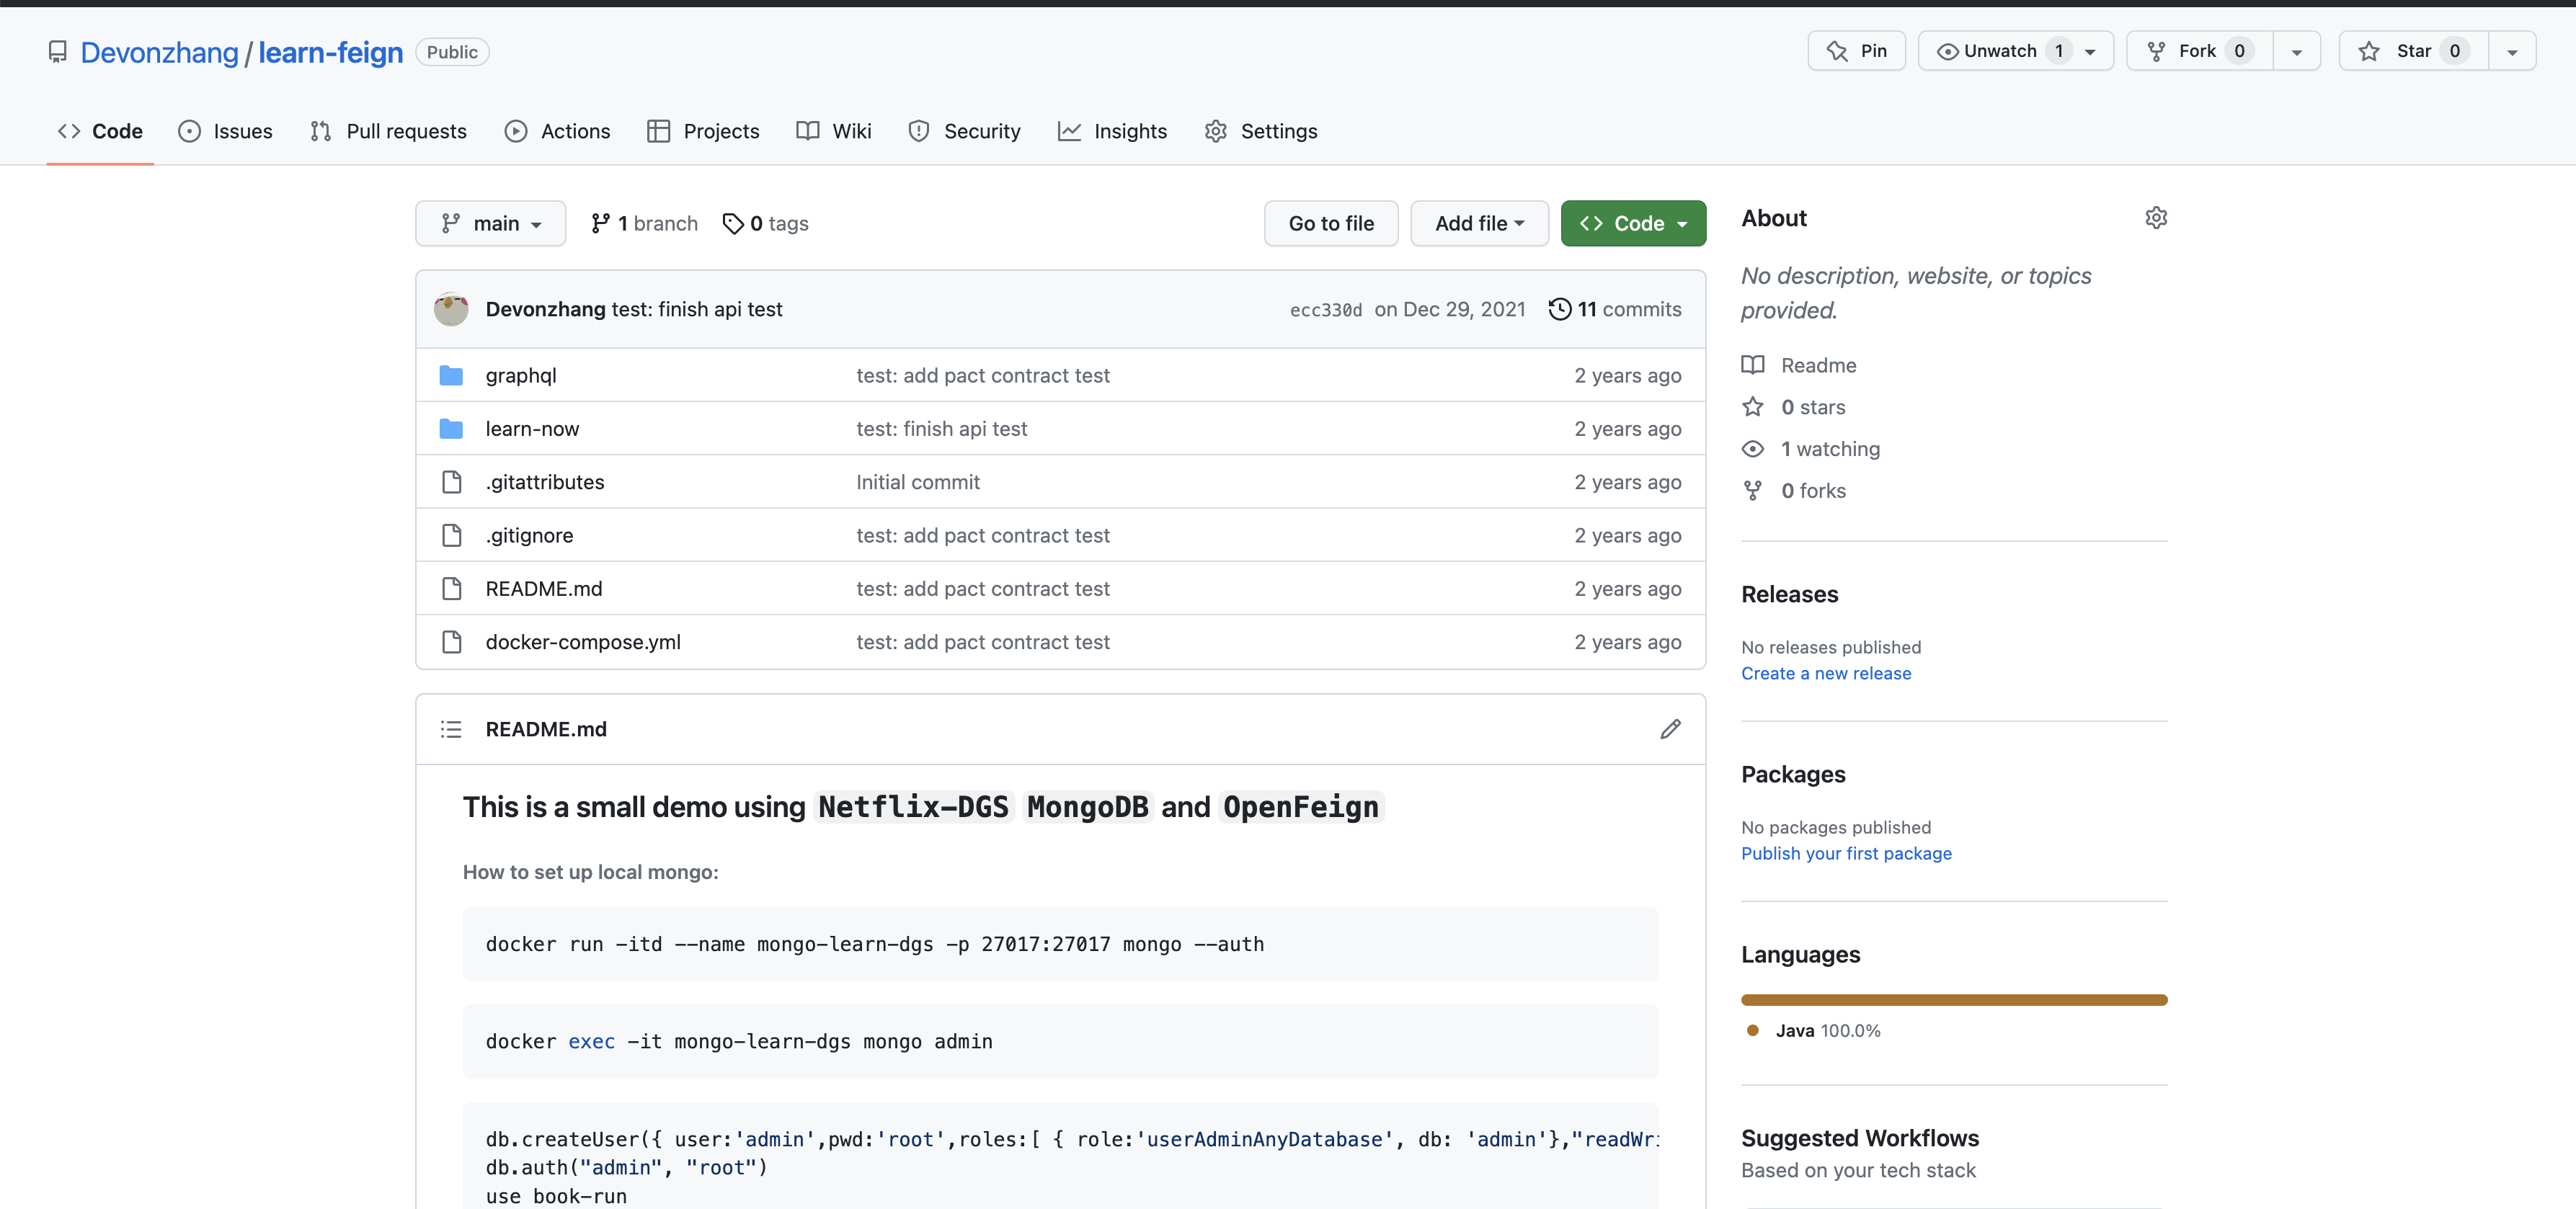The width and height of the screenshot is (2576, 1209).
Task: Click the Unwatch eye button
Action: [x=2015, y=51]
